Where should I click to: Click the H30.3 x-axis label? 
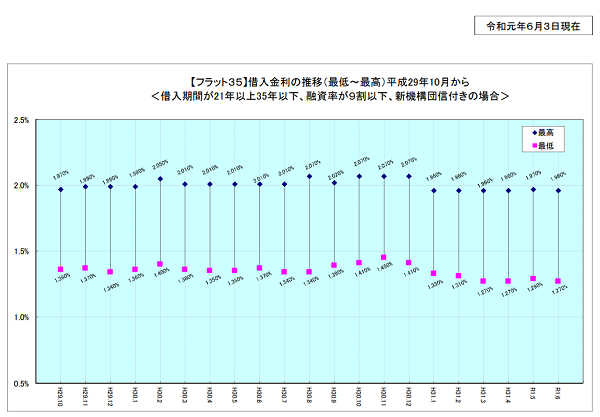coord(185,395)
